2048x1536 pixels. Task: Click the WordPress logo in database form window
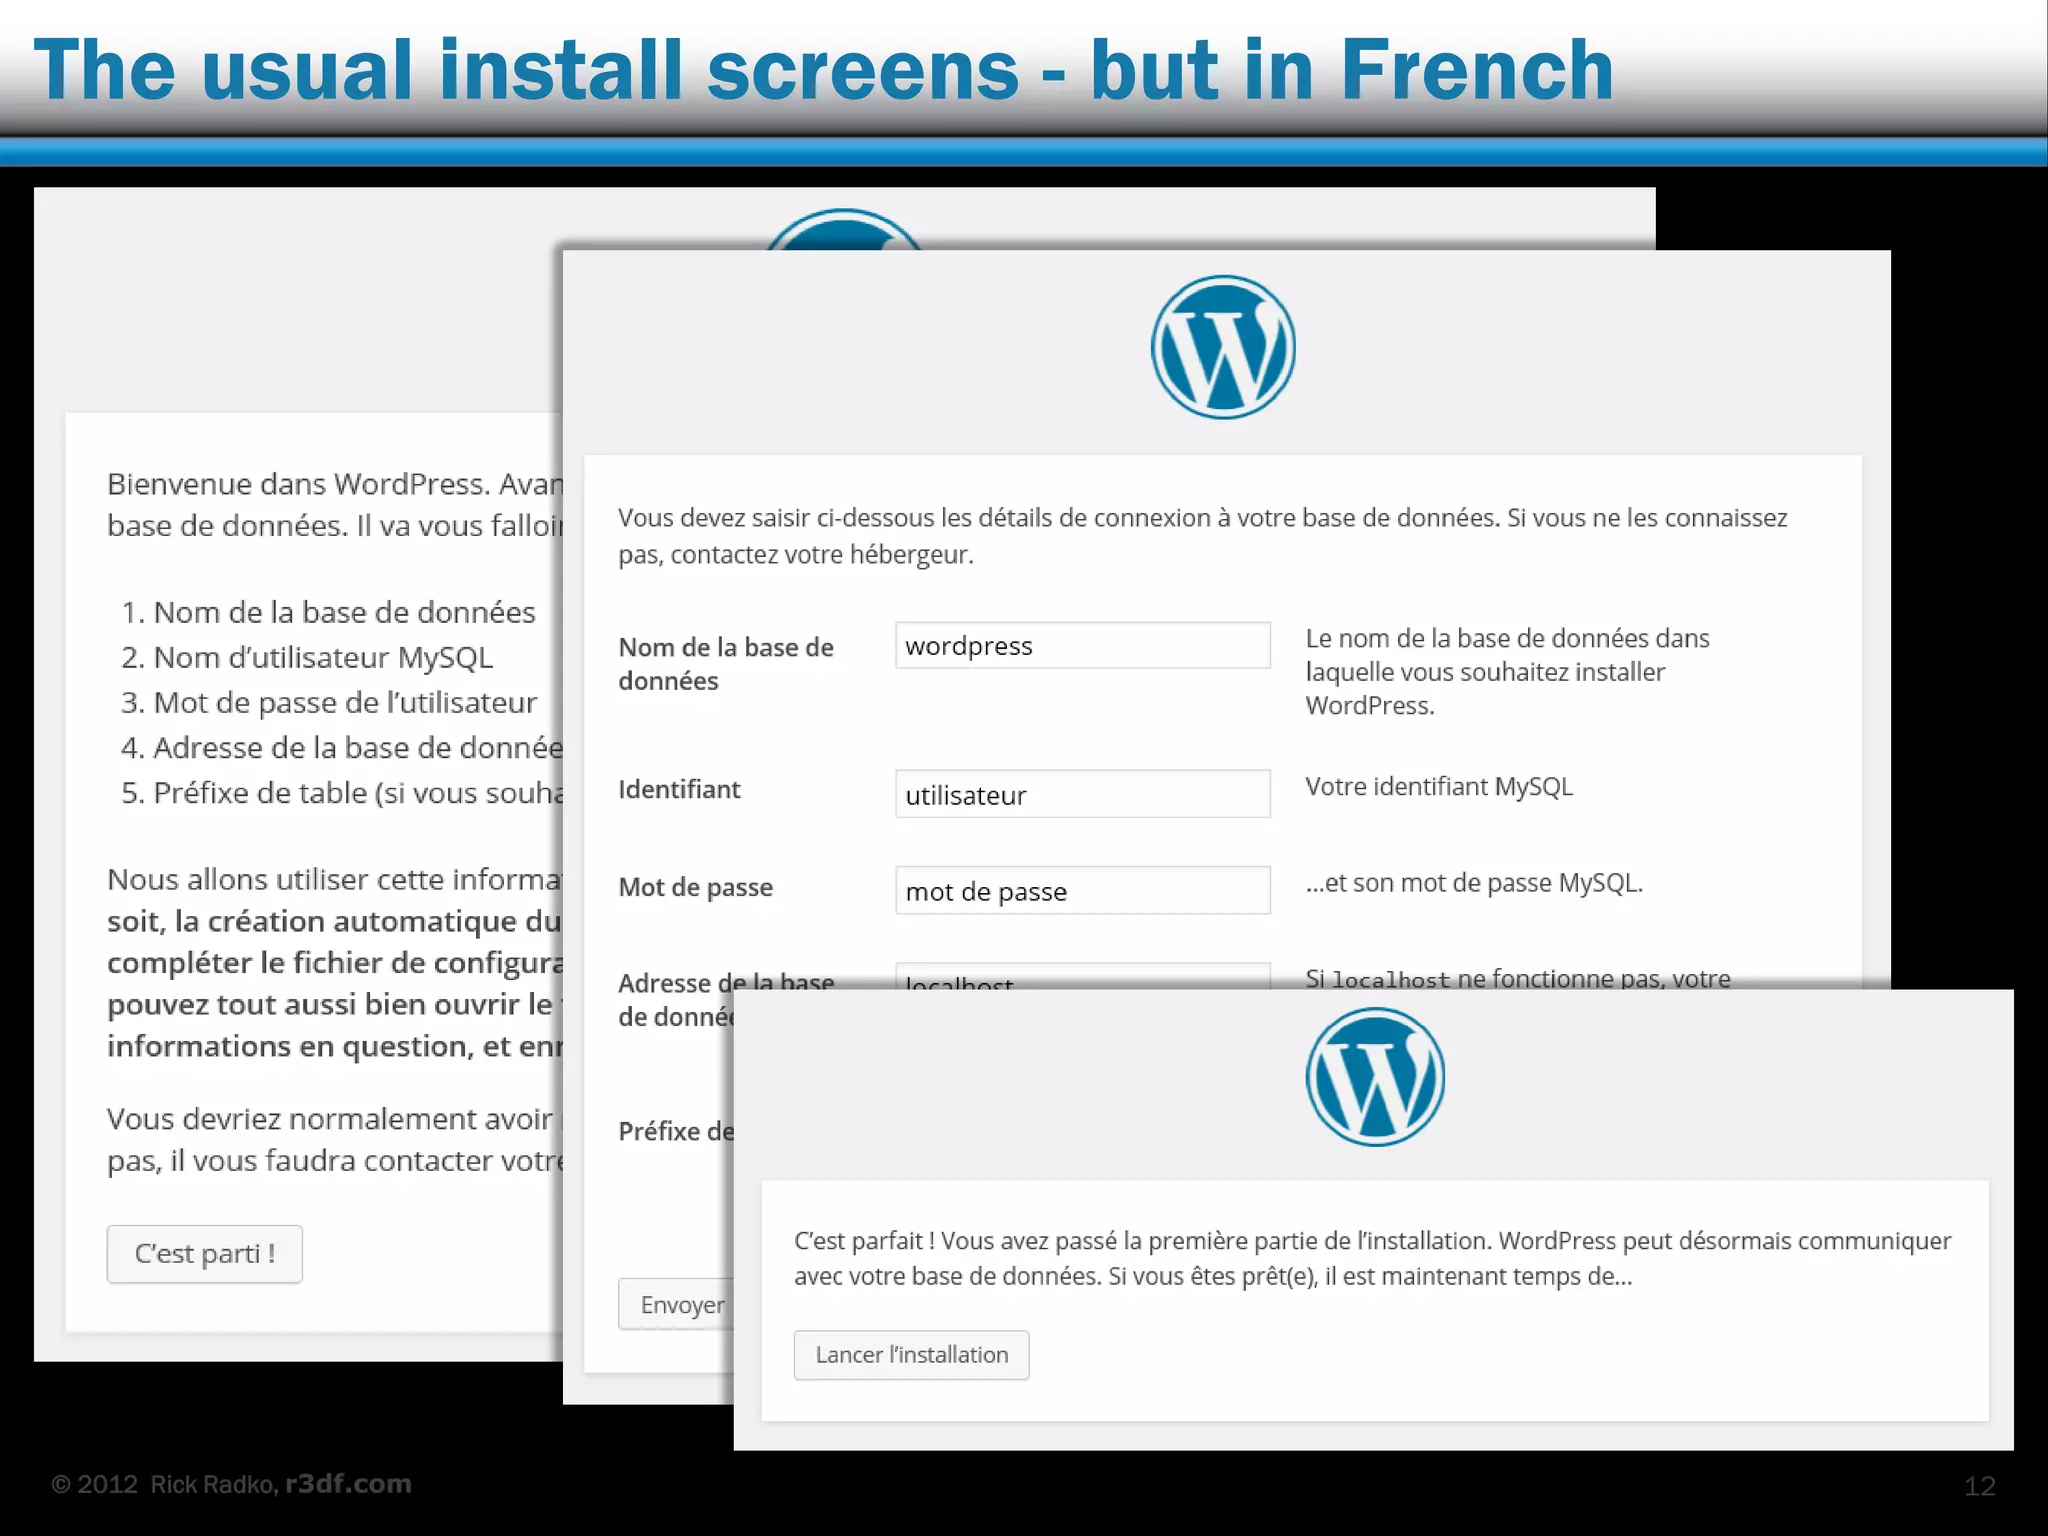[1223, 347]
